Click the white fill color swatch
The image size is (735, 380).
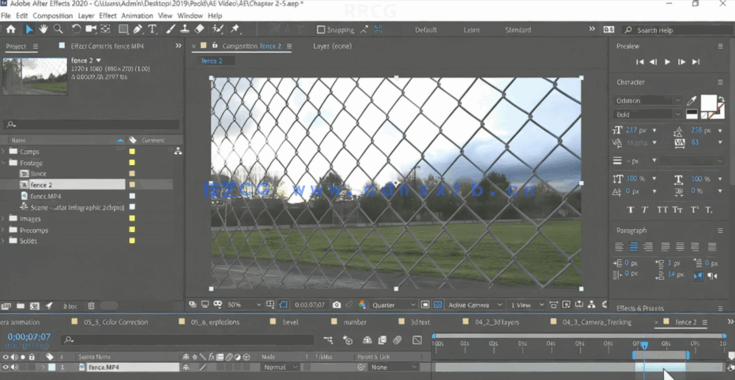coord(708,102)
